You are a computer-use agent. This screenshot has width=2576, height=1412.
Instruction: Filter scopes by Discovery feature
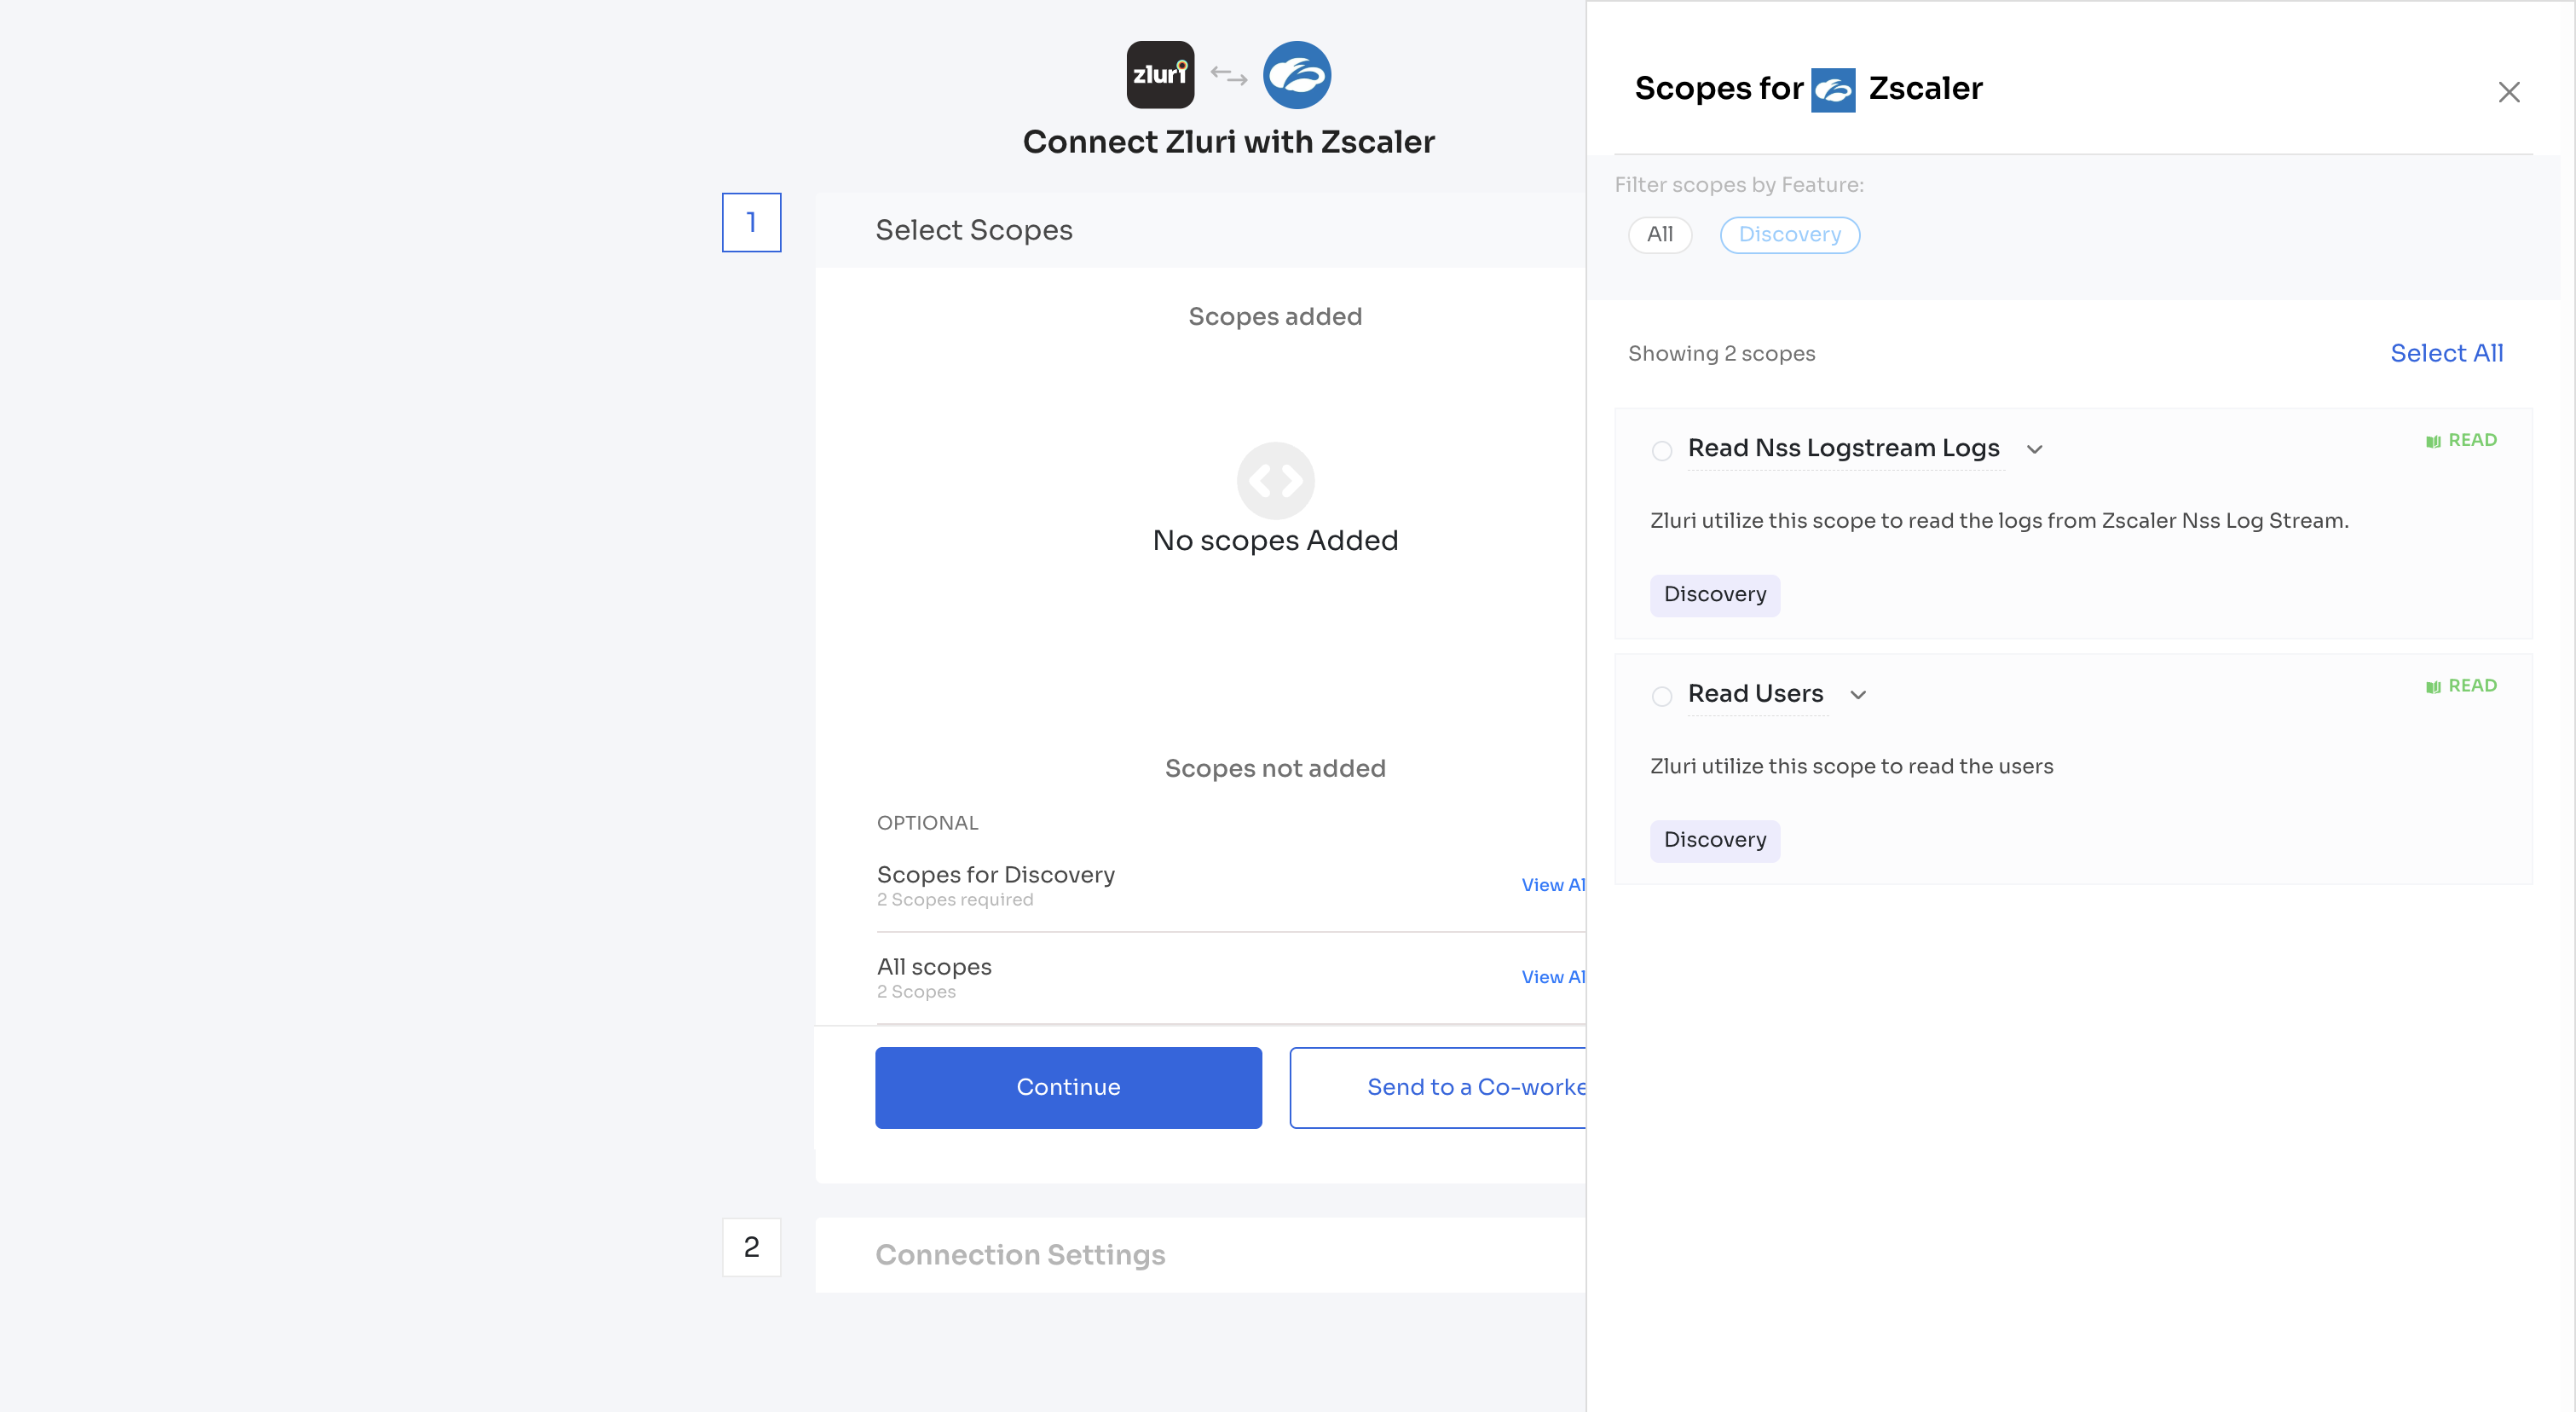(x=1789, y=235)
